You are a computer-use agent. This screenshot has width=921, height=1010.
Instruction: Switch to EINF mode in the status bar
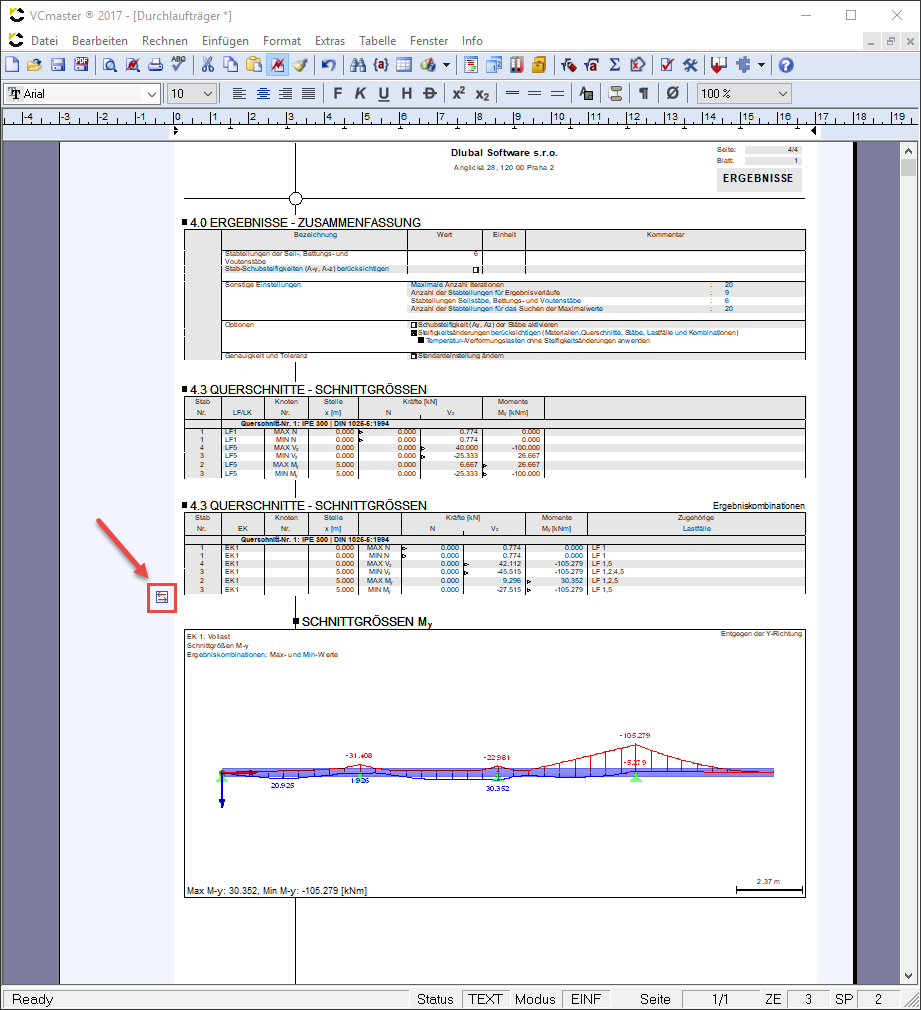click(586, 999)
